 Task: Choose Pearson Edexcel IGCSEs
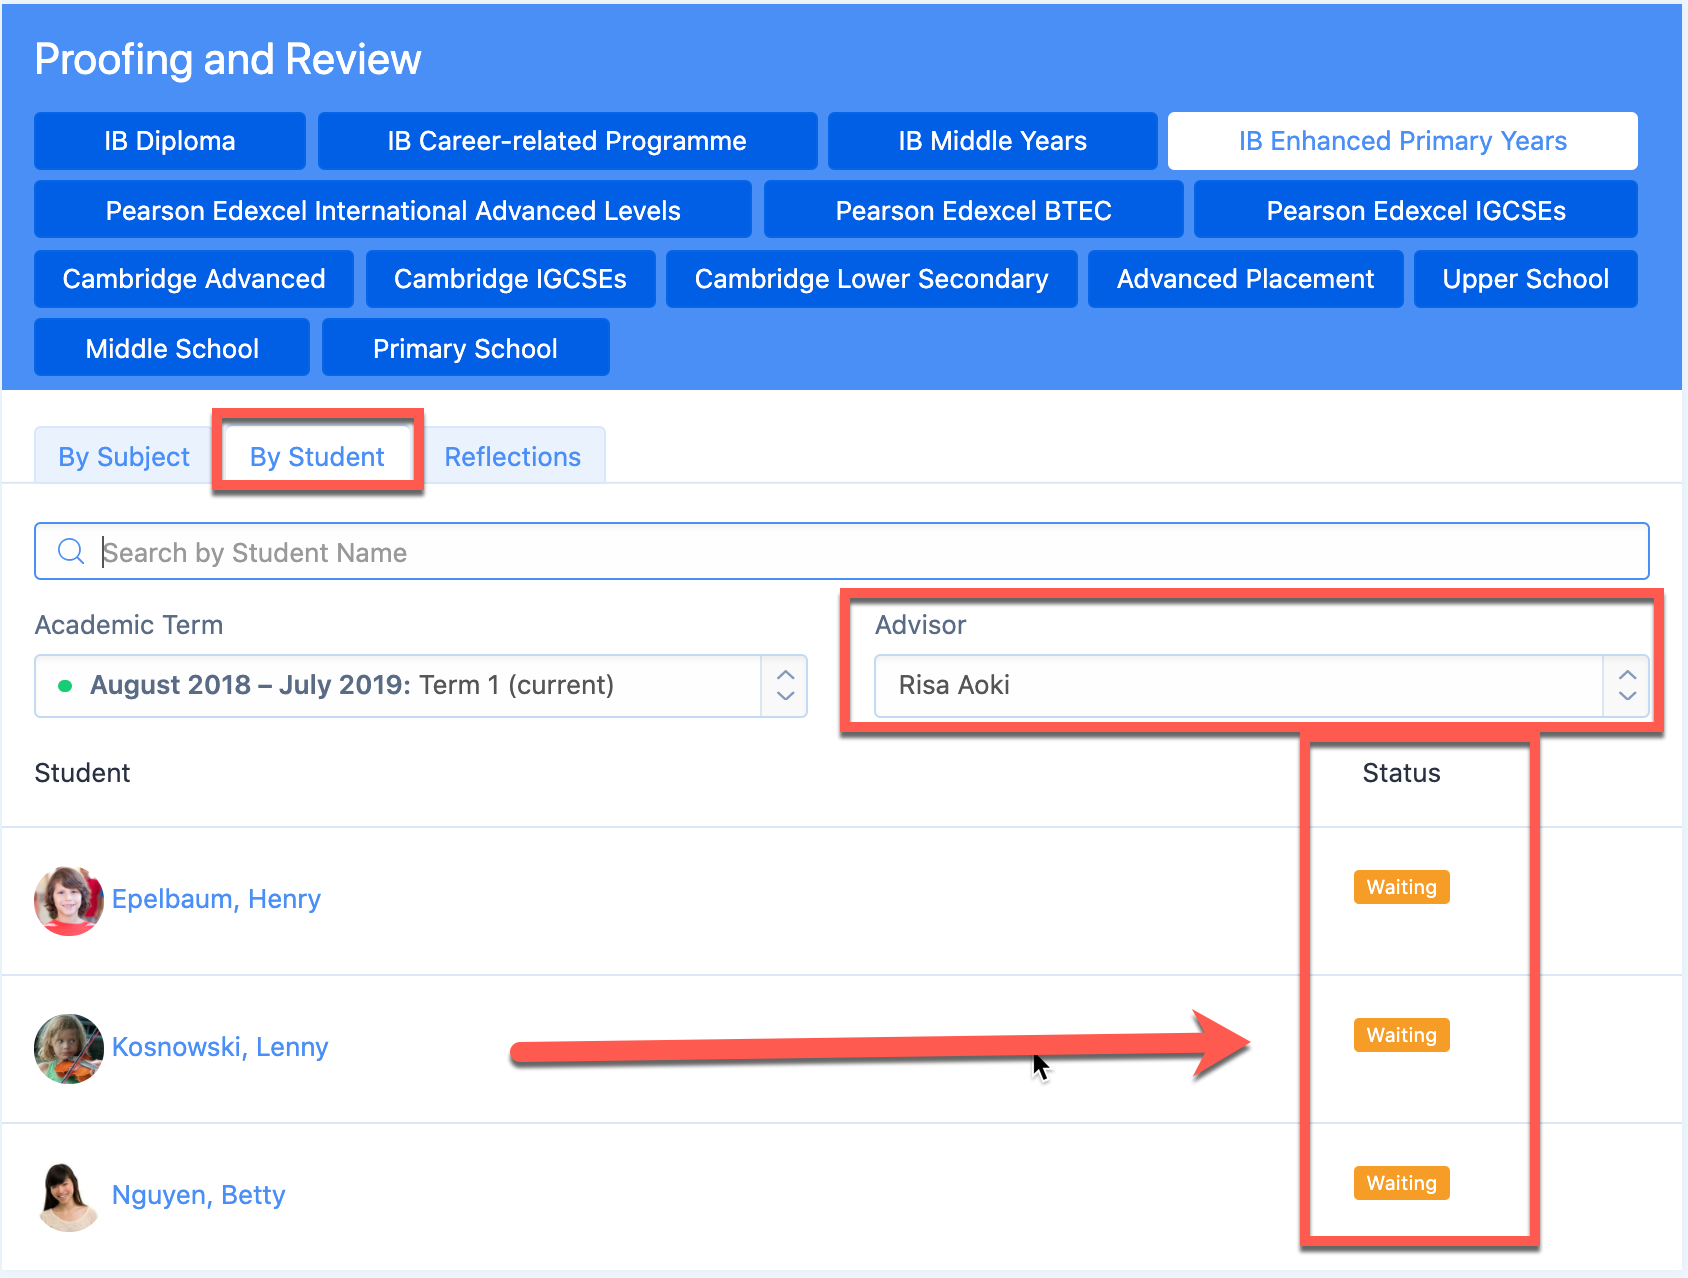click(1416, 210)
